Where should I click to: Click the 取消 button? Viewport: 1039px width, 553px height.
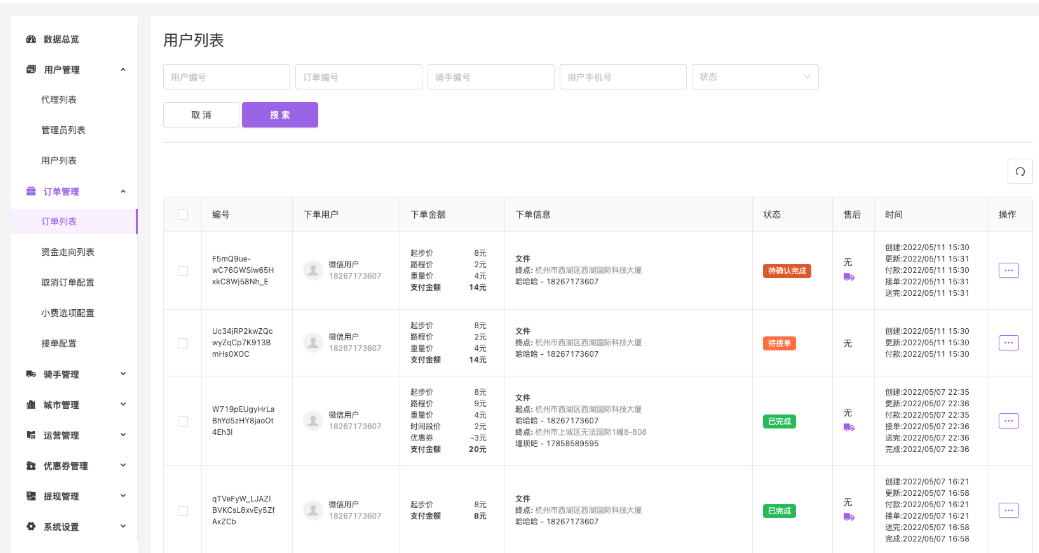(201, 115)
